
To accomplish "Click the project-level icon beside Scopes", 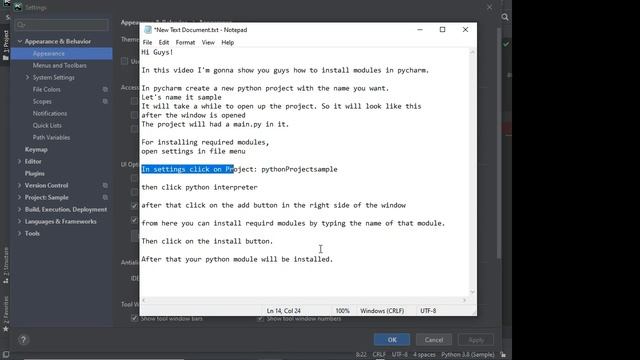I will [105, 101].
